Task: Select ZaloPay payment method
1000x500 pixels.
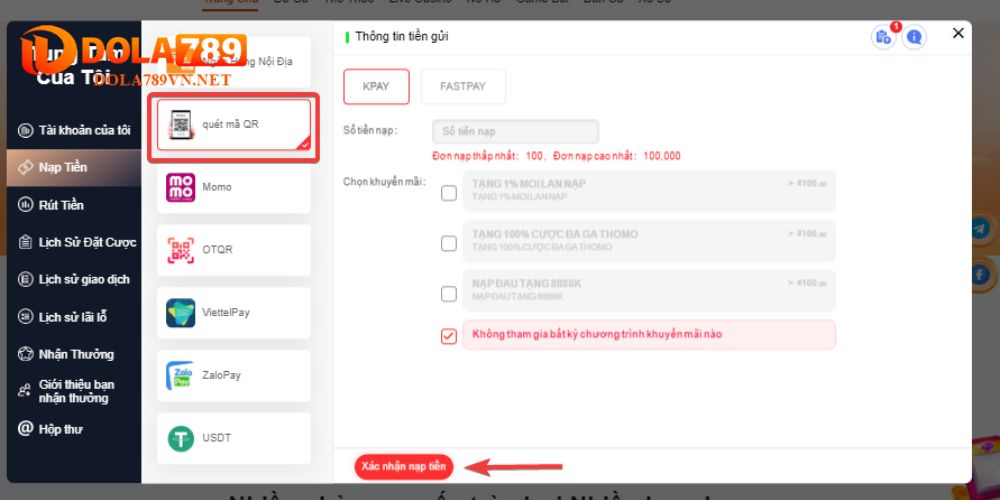Action: [x=233, y=376]
